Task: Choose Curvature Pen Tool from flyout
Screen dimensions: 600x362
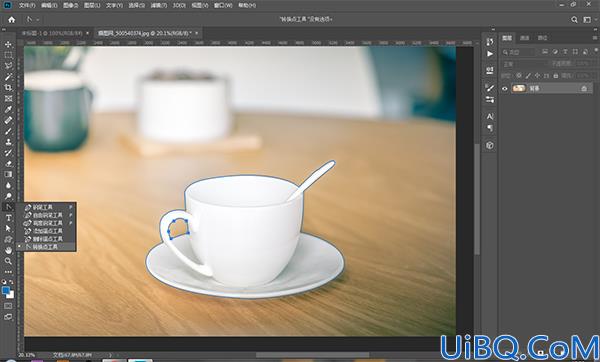Action: tap(47, 223)
